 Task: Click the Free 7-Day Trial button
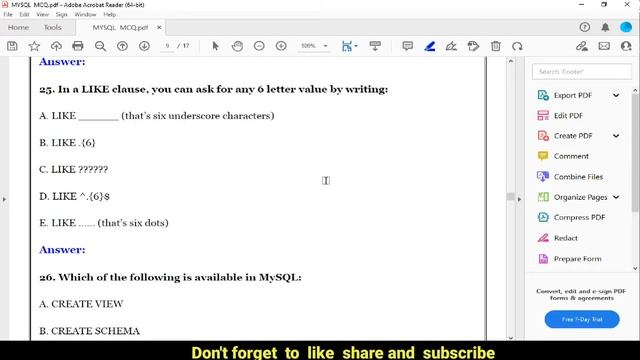pyautogui.click(x=582, y=319)
